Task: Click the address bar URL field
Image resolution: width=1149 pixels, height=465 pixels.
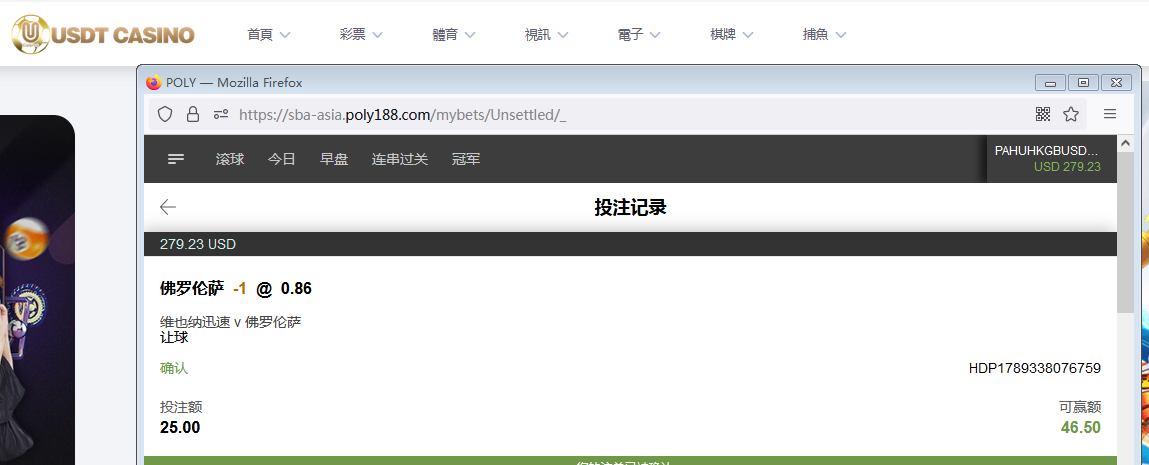Action: (x=616, y=114)
